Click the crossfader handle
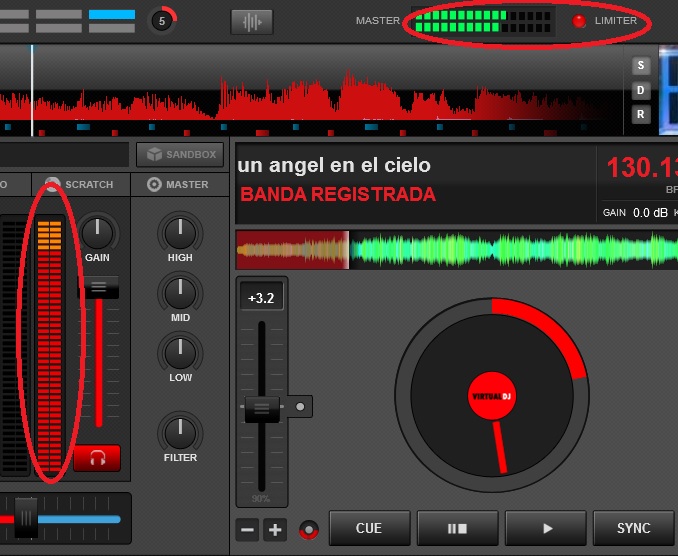Screen dimensions: 678x556 pos(27,518)
